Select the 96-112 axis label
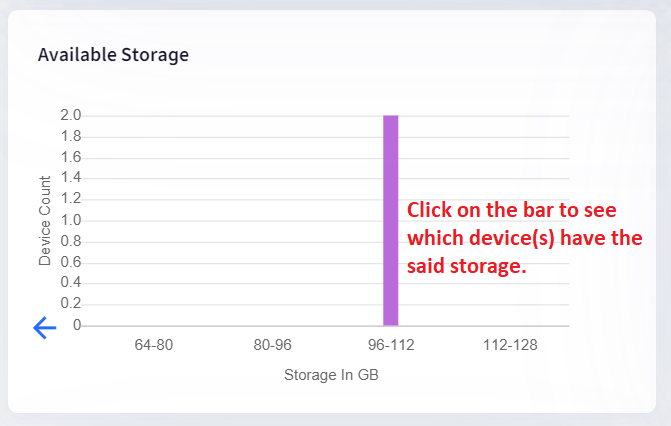This screenshot has width=671, height=426. (x=391, y=345)
